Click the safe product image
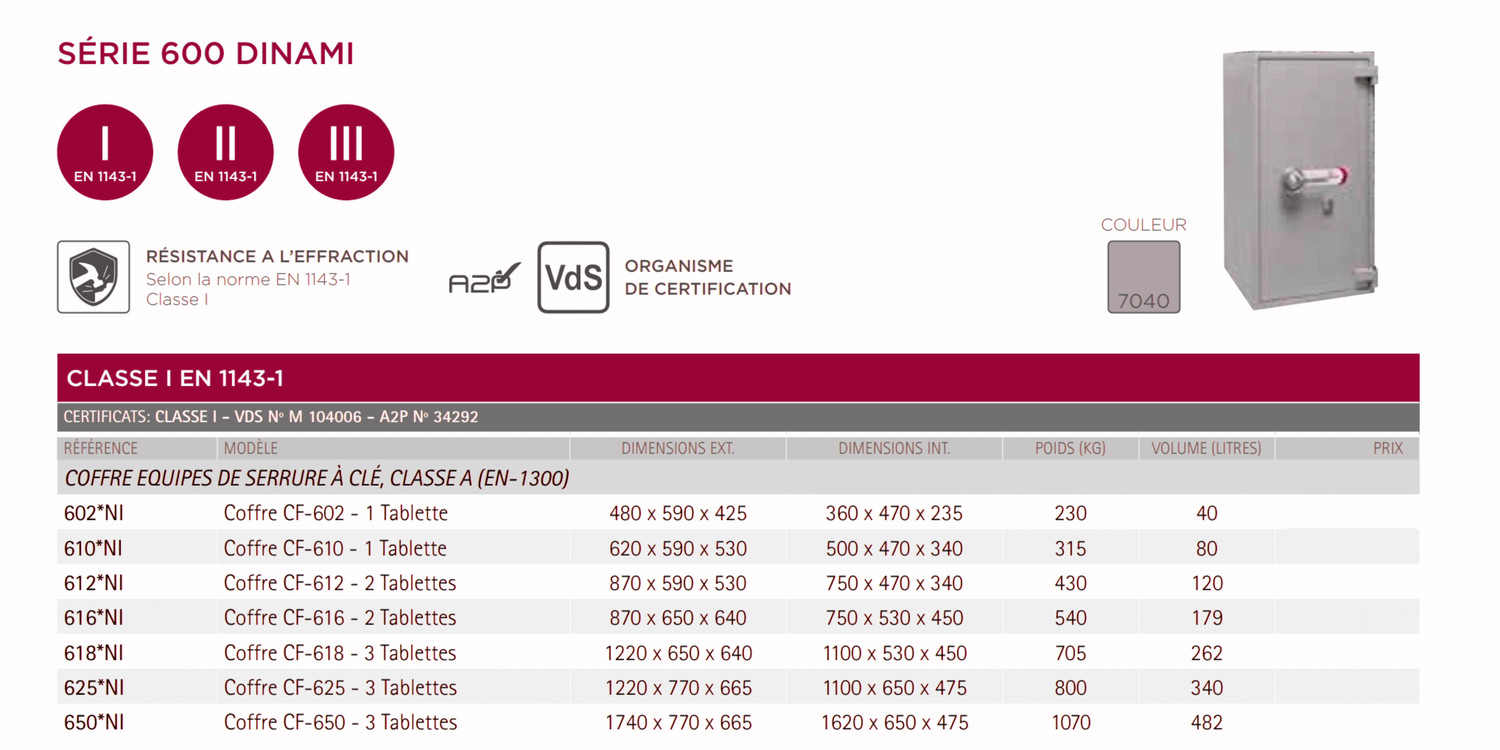Screen dimensions: 1500x750 click(x=1299, y=180)
